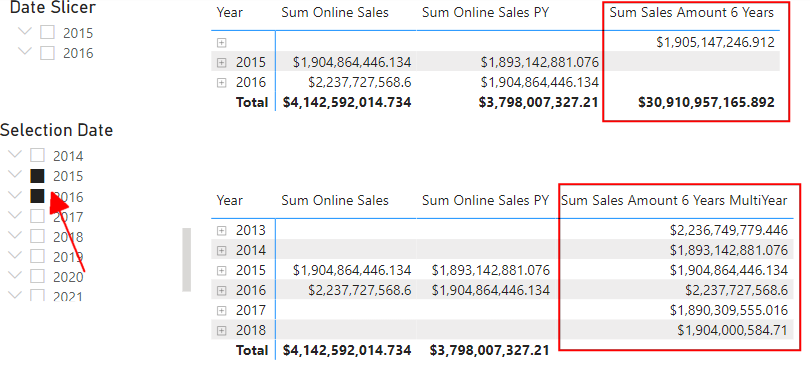810x365 pixels.
Task: Sort bottom matrix by Sum Online Sales PY
Action: coord(485,200)
